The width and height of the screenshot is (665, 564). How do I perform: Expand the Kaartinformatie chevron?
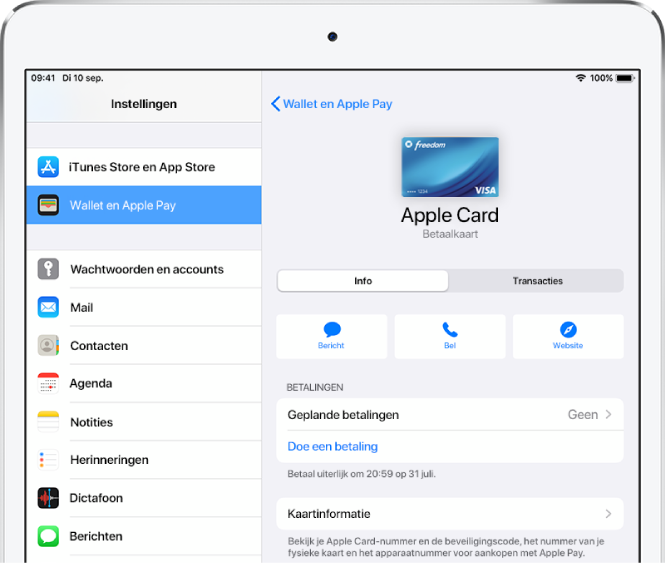[x=608, y=514]
